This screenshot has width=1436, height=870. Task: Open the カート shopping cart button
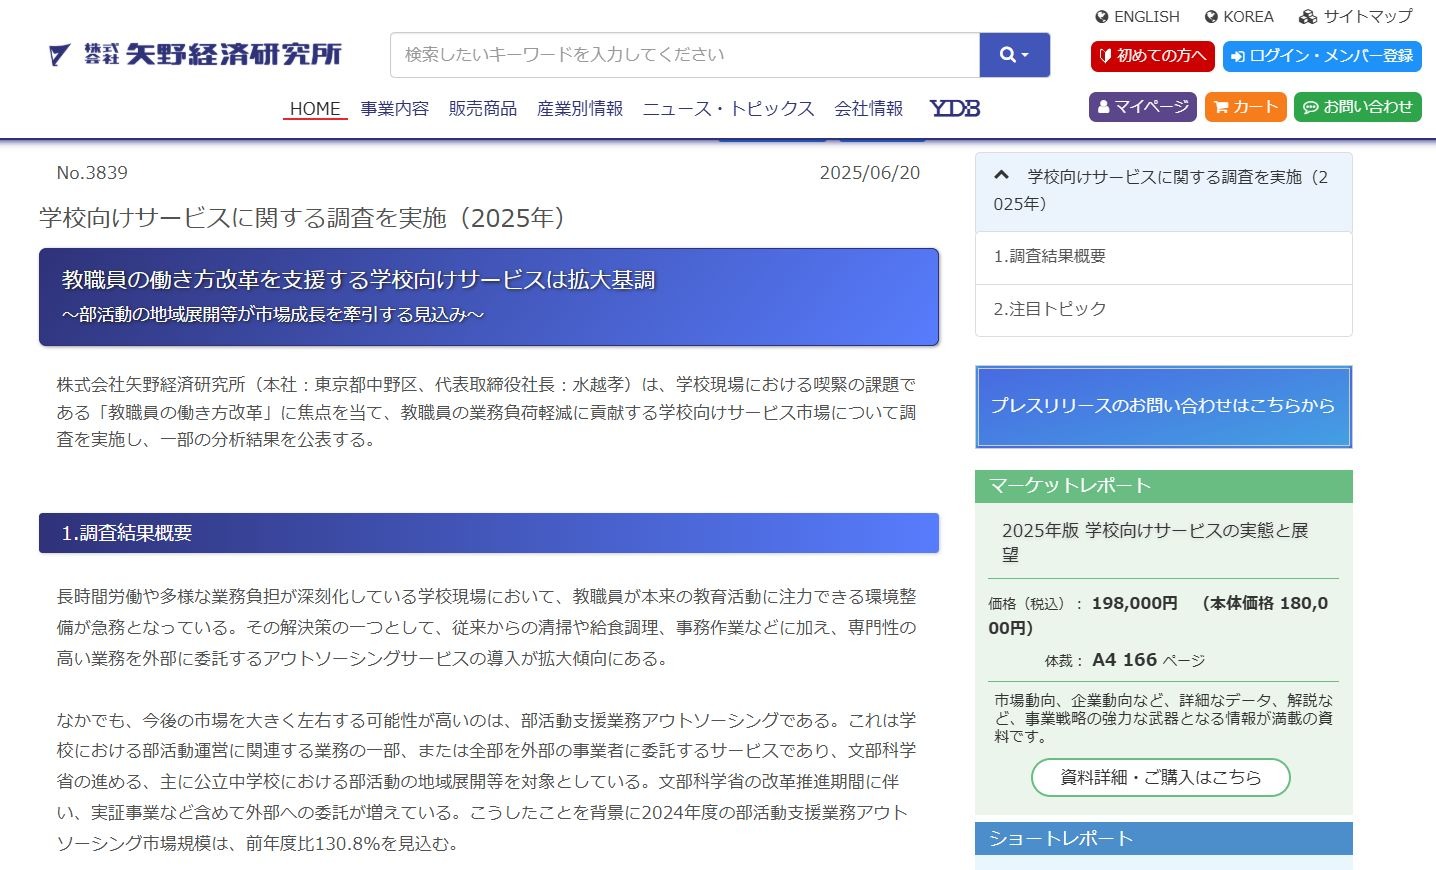click(x=1245, y=107)
